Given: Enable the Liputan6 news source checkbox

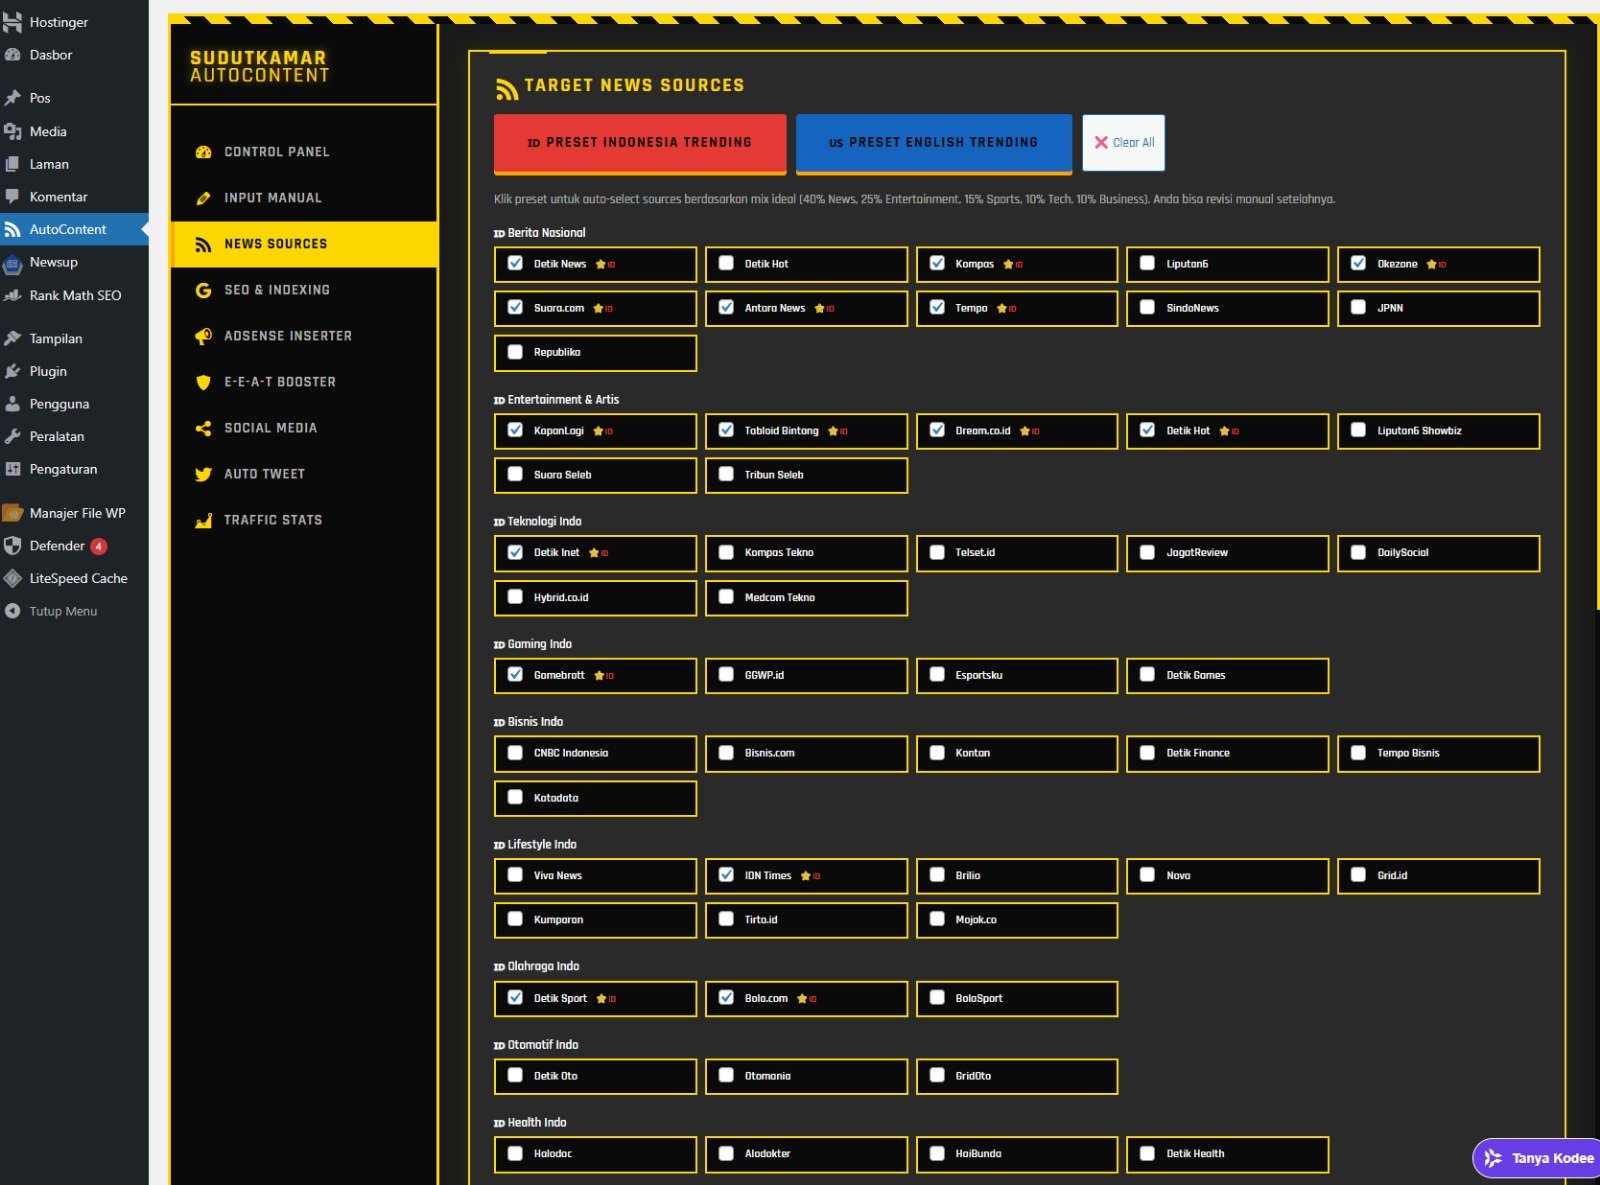Looking at the screenshot, I should 1147,263.
